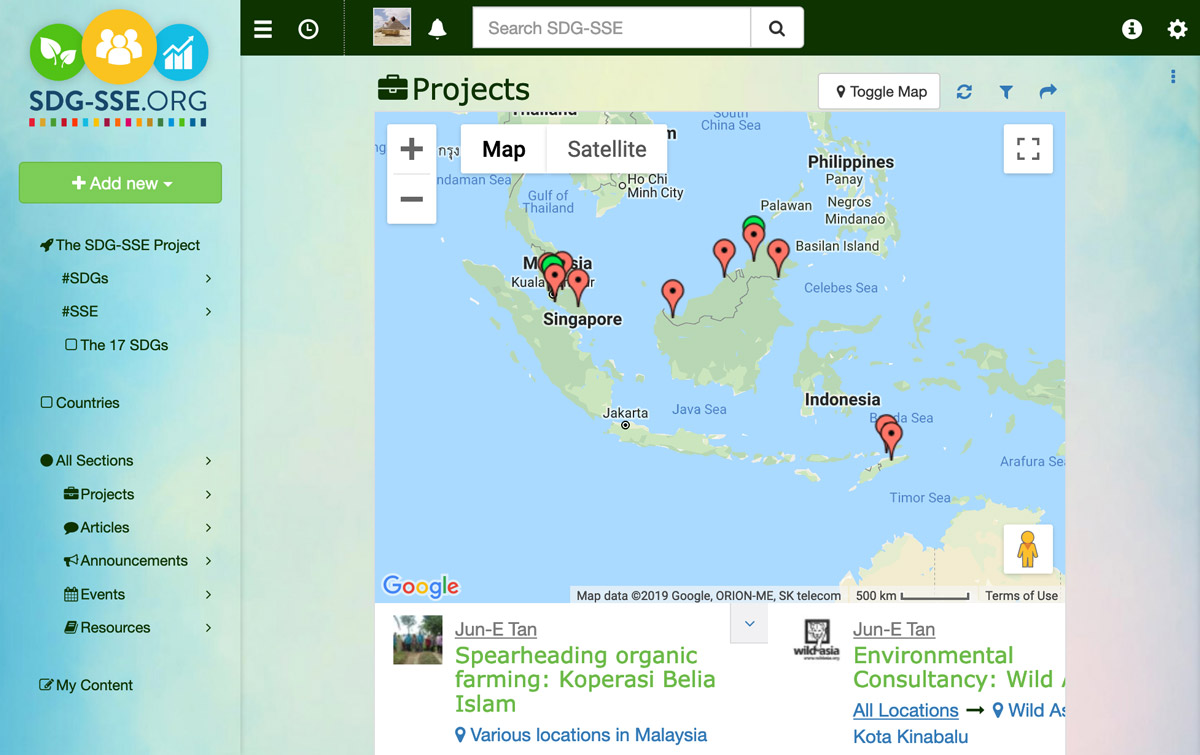1200x755 pixels.
Task: Open the first Jun-E Tan author link
Action: (x=496, y=629)
